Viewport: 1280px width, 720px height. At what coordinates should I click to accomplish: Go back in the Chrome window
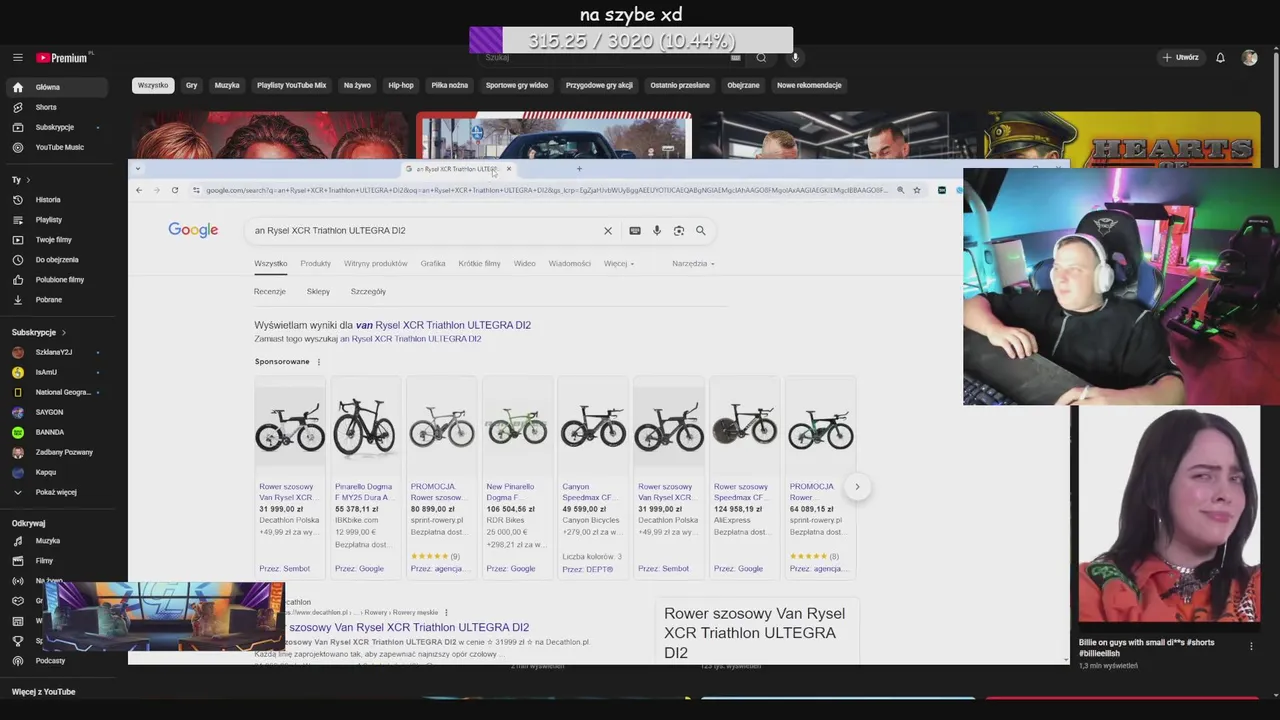(139, 190)
